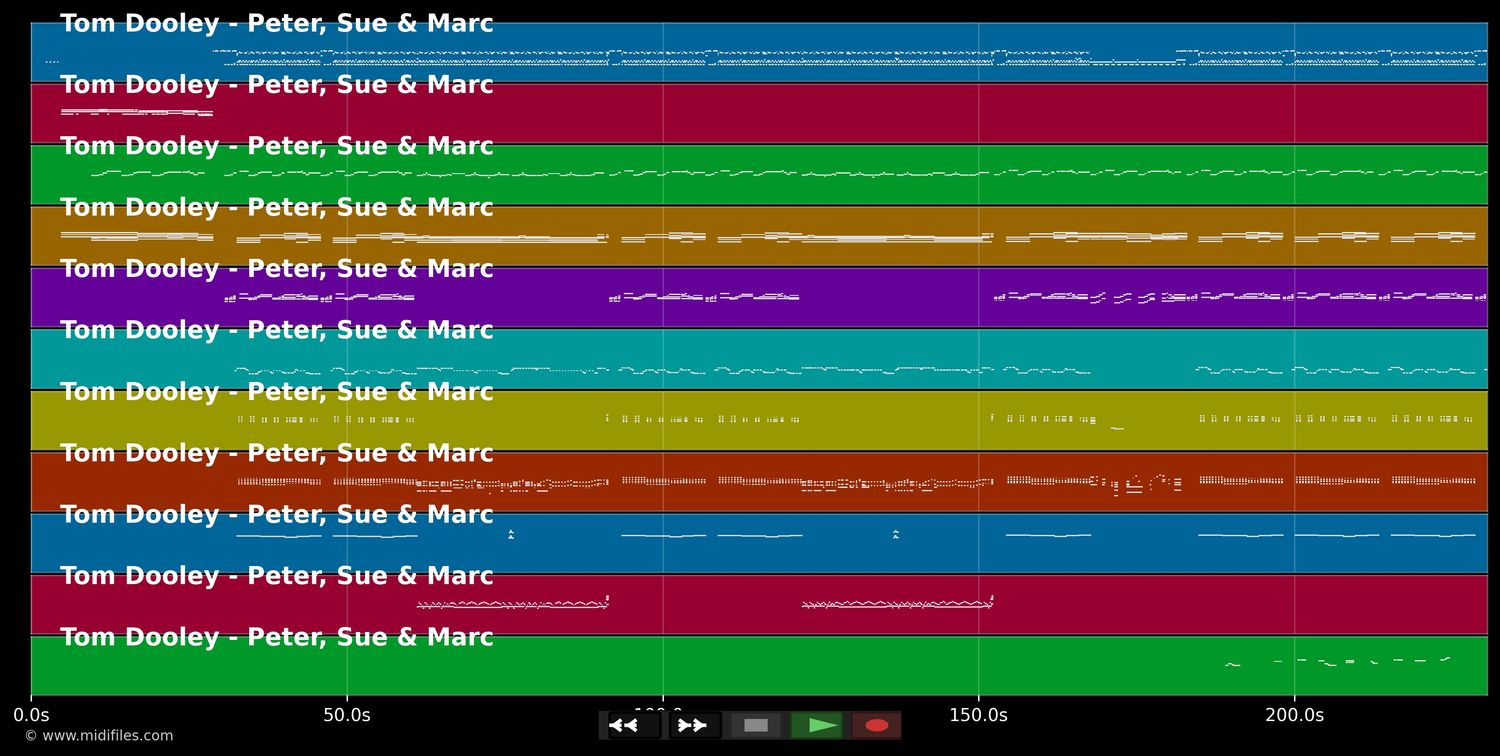Start playback with the green play button
1500x756 pixels.
[817, 725]
